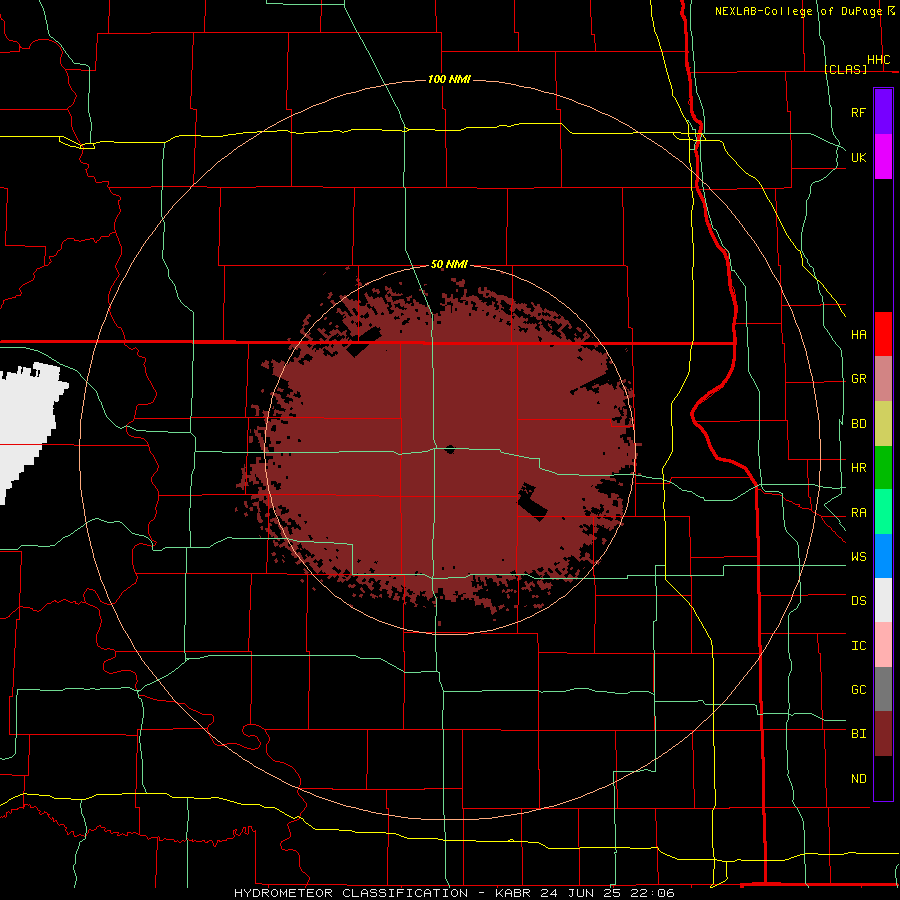The width and height of the screenshot is (900, 900).
Task: Click the BD legend label
Action: [858, 424]
